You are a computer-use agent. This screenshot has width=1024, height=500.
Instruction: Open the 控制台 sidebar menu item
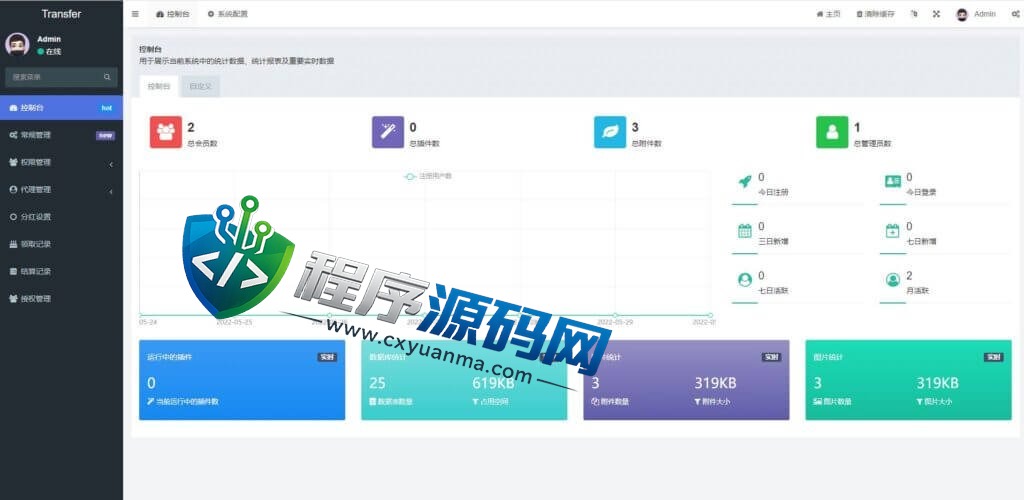(x=61, y=108)
